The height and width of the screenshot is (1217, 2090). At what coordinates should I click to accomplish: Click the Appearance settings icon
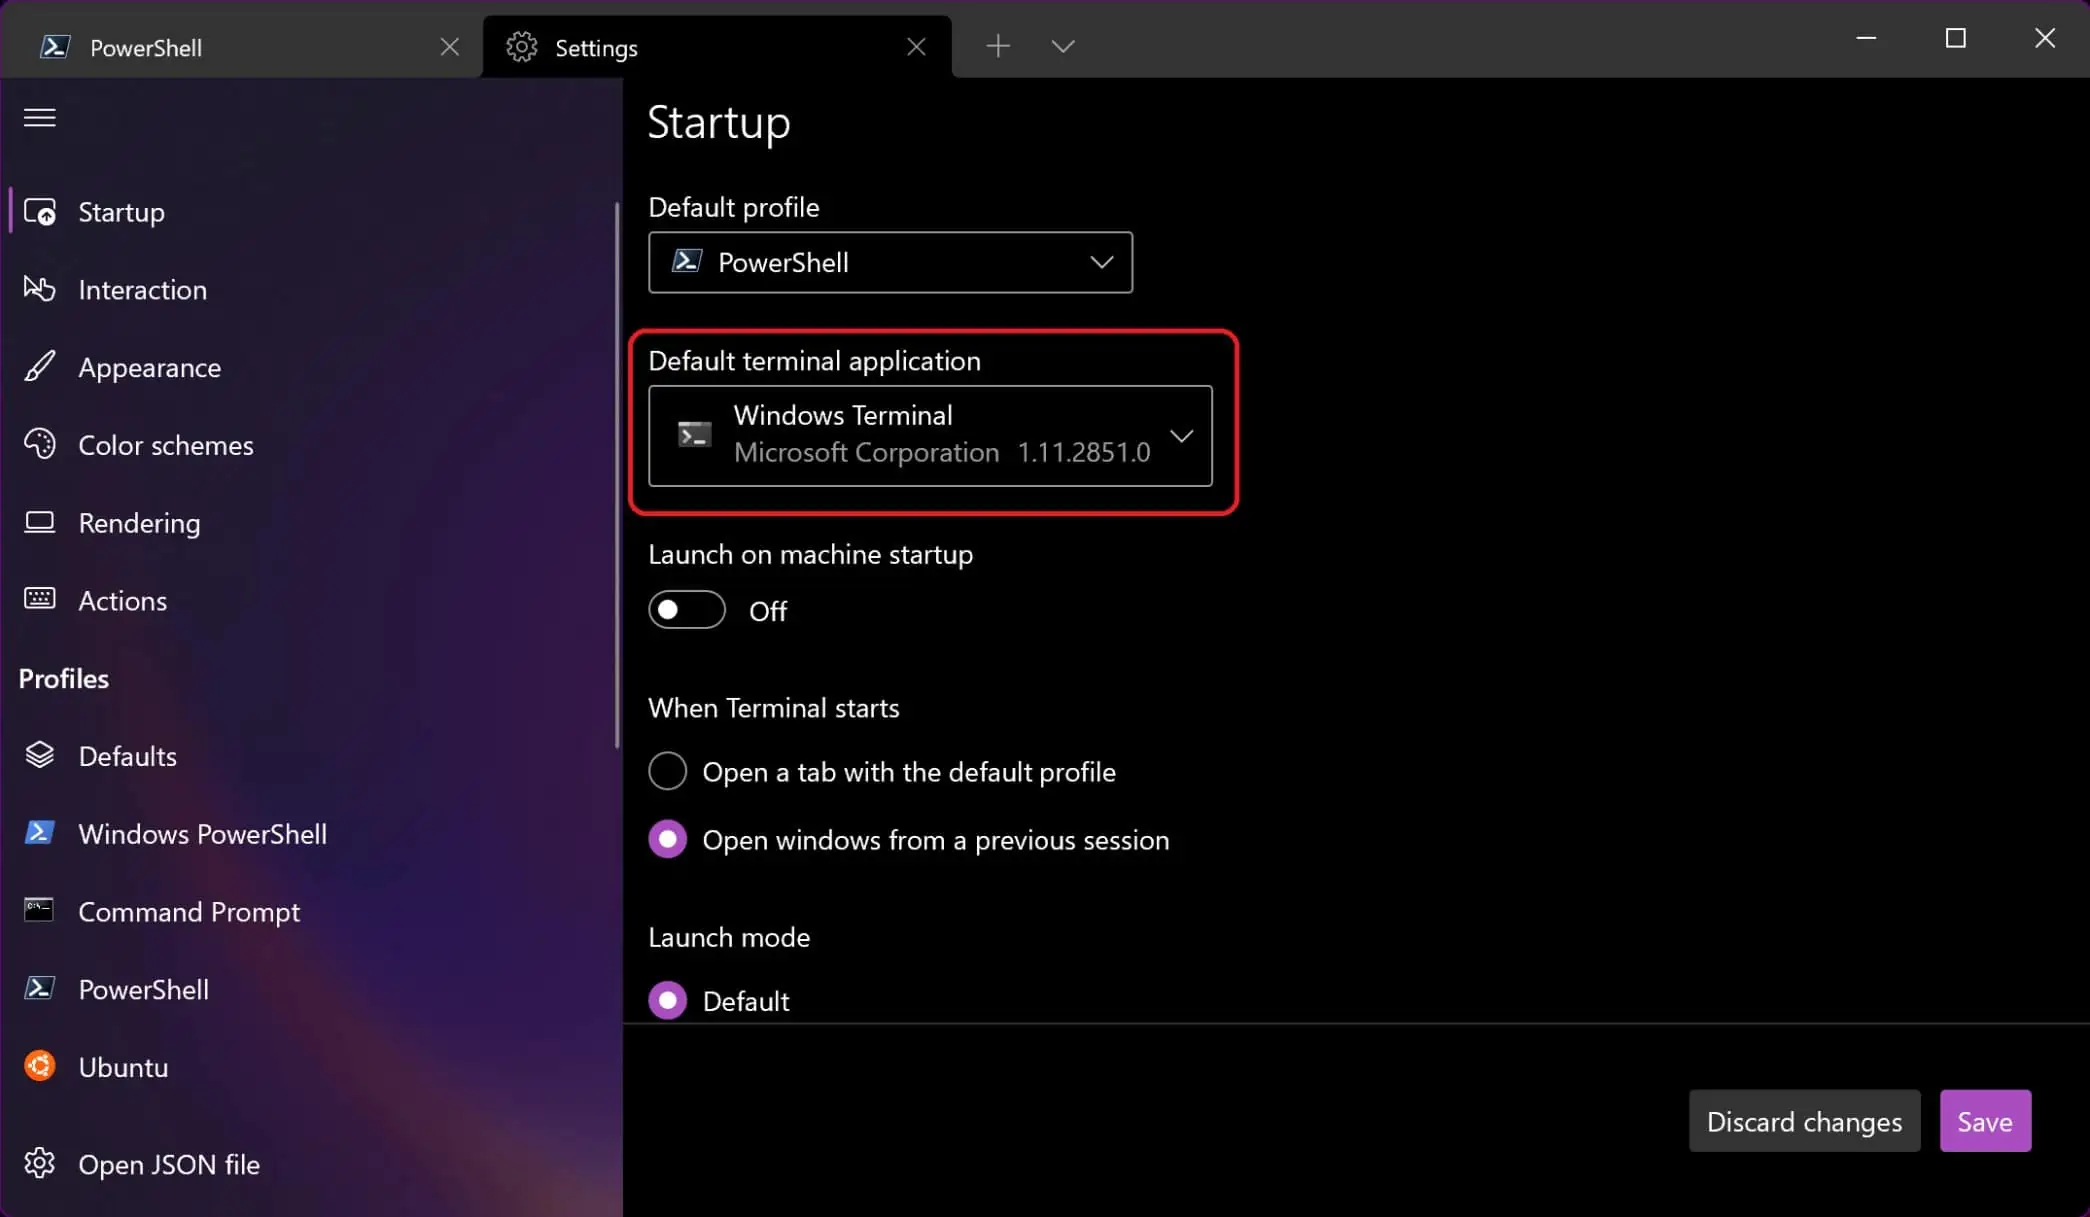point(39,365)
